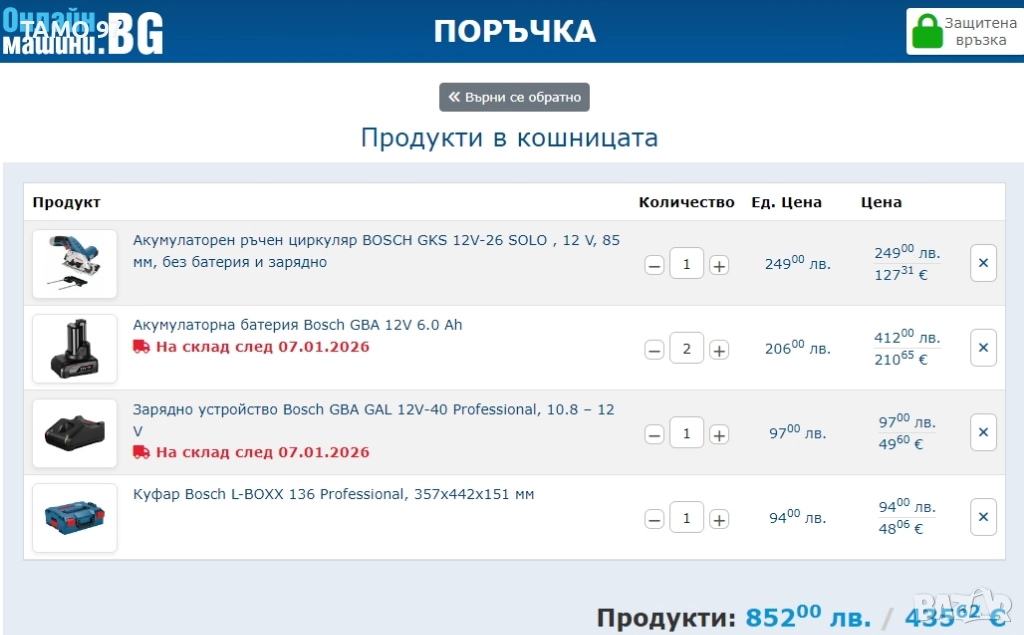Image resolution: width=1024 pixels, height=635 pixels.
Task: Click the Върни се обратно button
Action: coord(514,97)
